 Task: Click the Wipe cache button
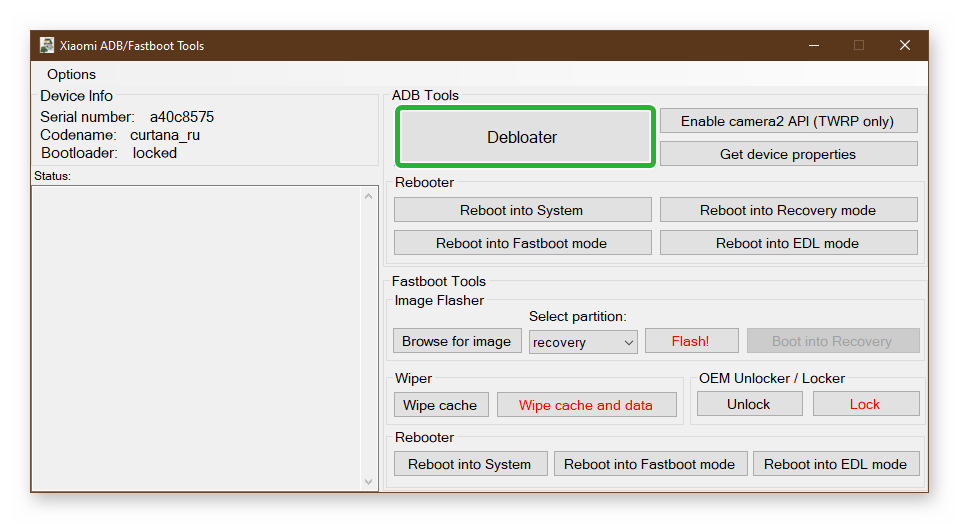[439, 405]
